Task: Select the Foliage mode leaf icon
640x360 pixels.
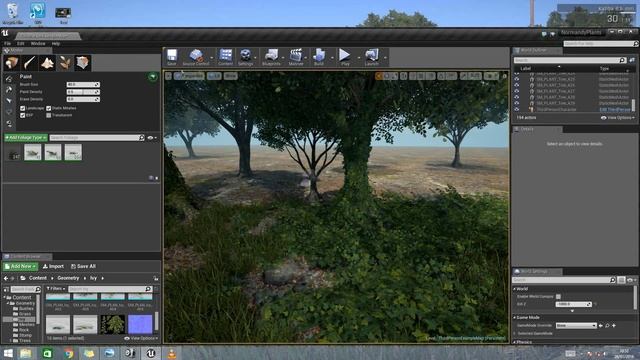Action: [65, 63]
